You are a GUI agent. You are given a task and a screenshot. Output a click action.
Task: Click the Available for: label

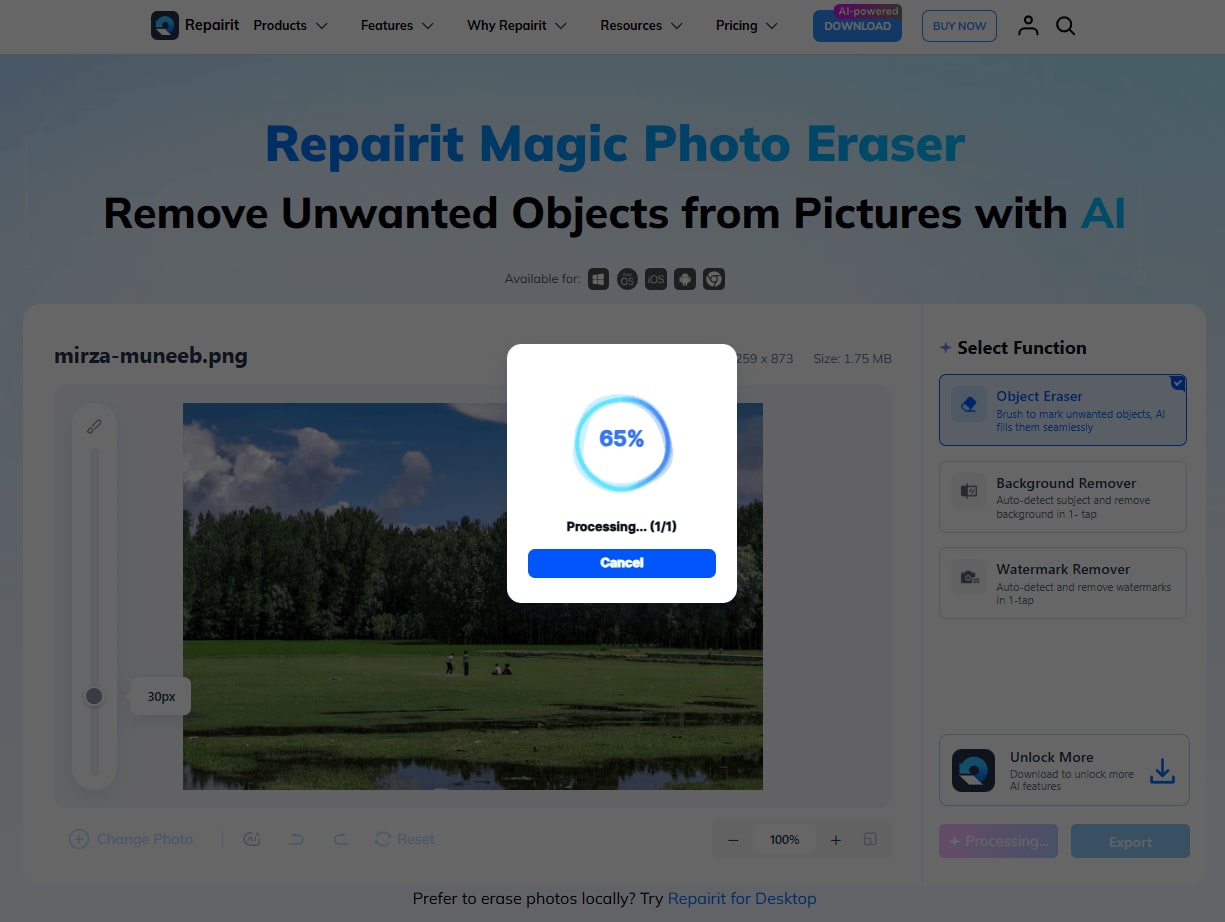coord(543,279)
